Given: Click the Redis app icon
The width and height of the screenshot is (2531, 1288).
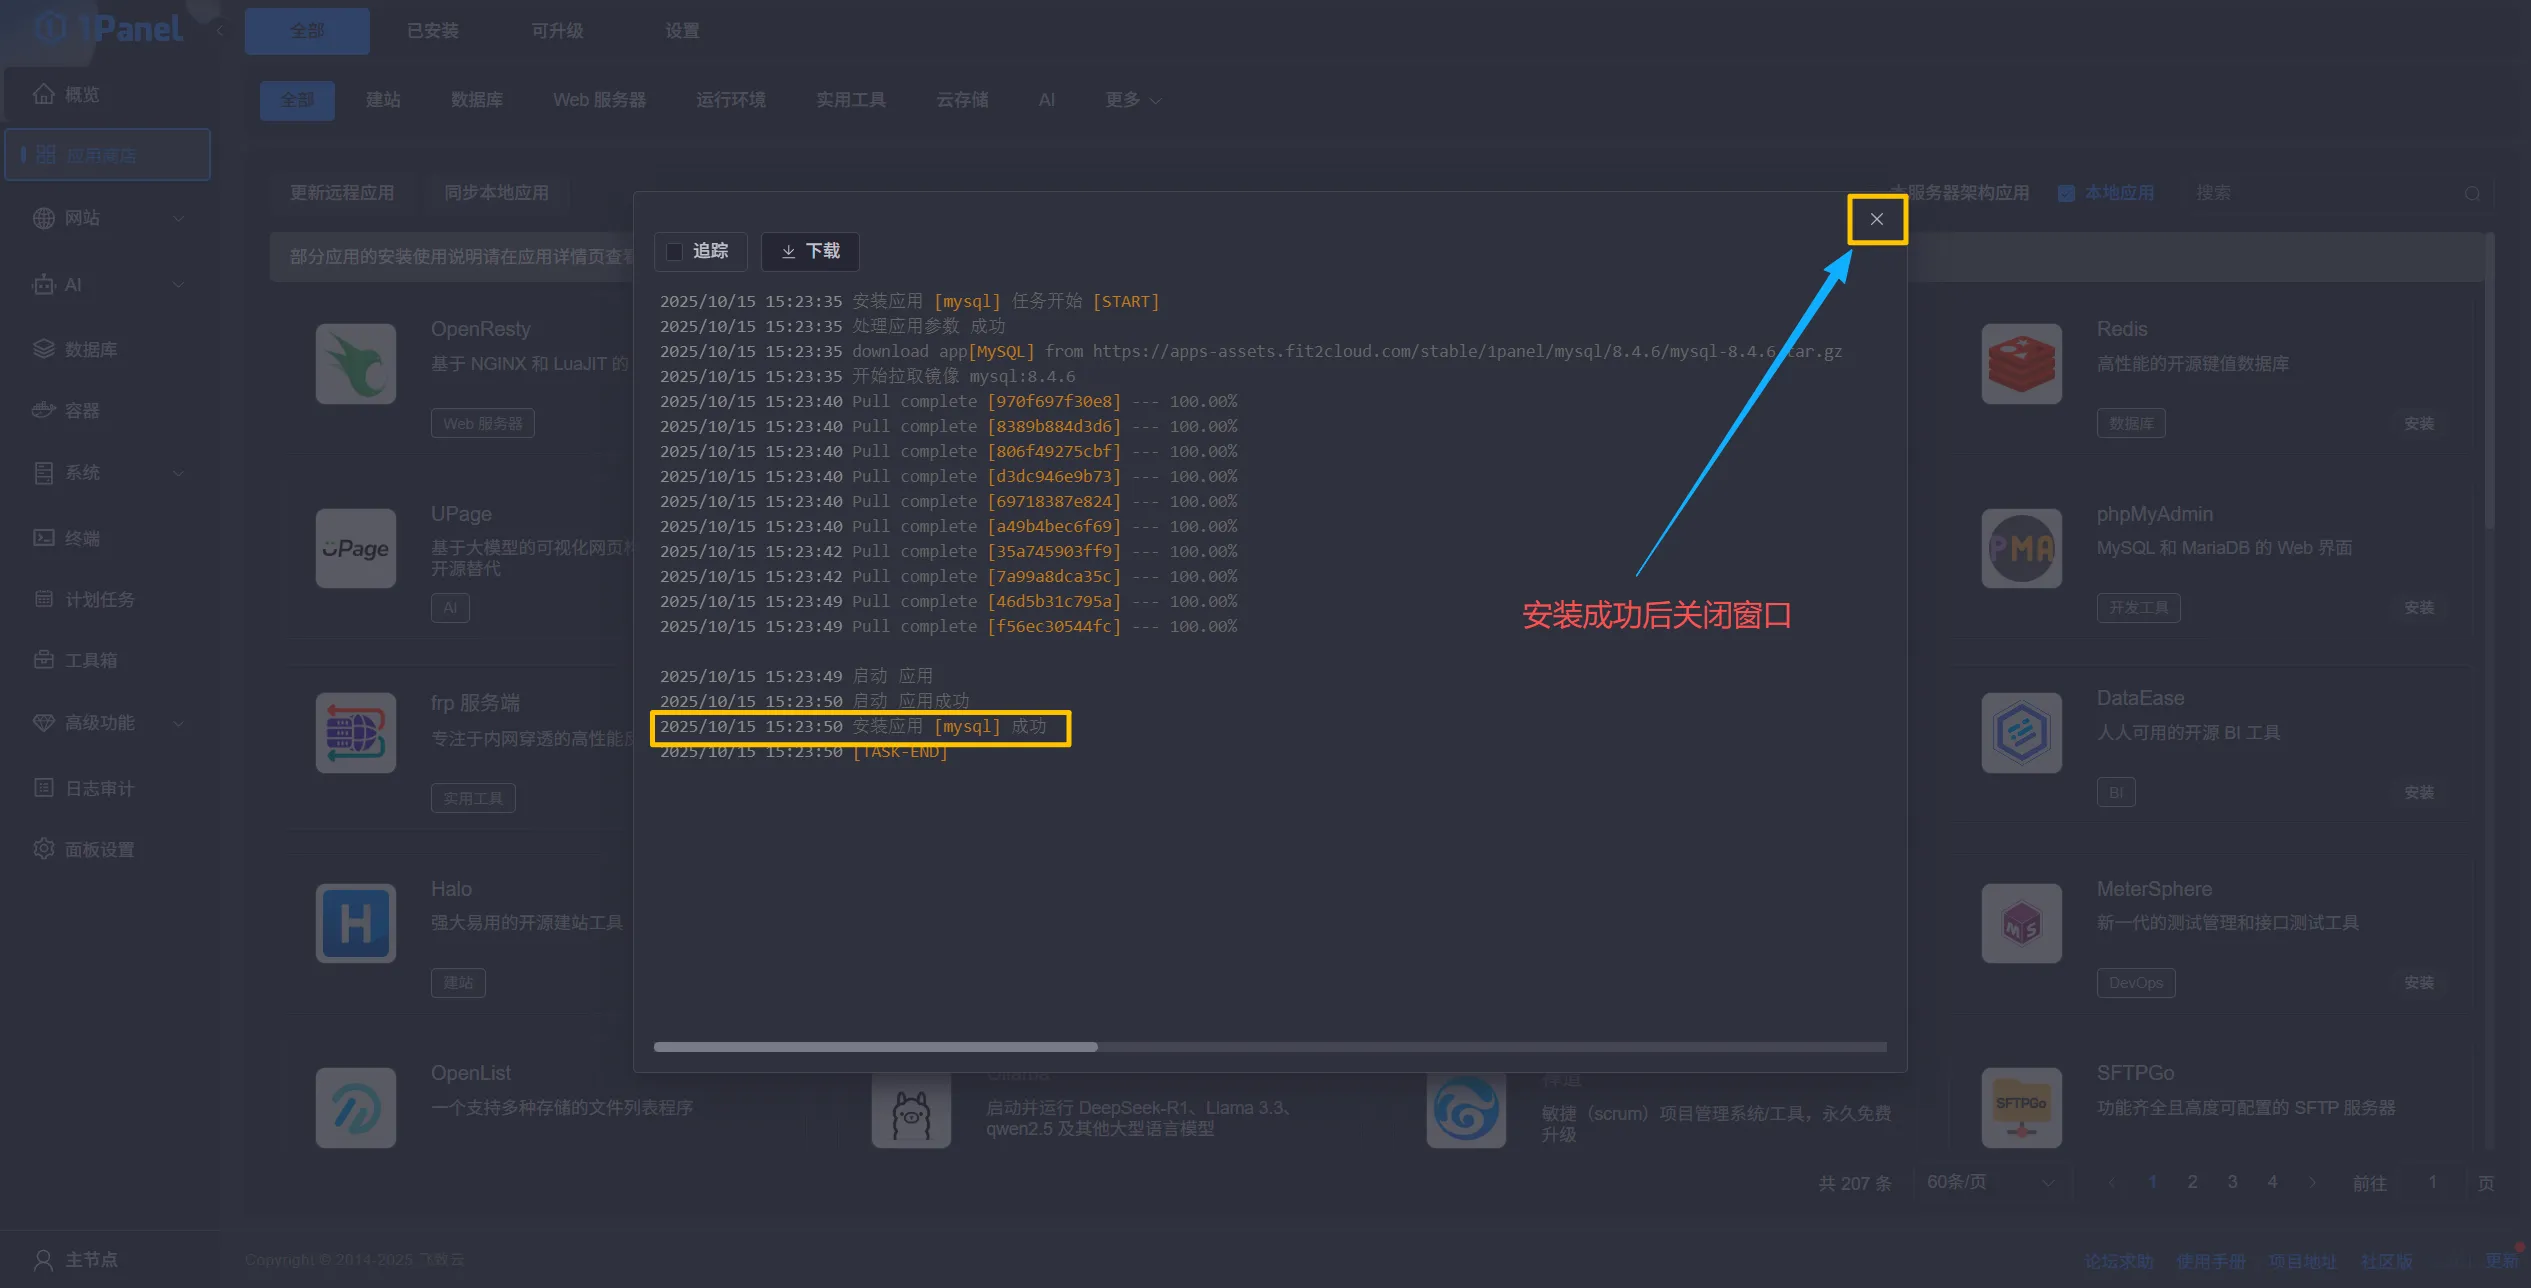Looking at the screenshot, I should click(x=2021, y=363).
